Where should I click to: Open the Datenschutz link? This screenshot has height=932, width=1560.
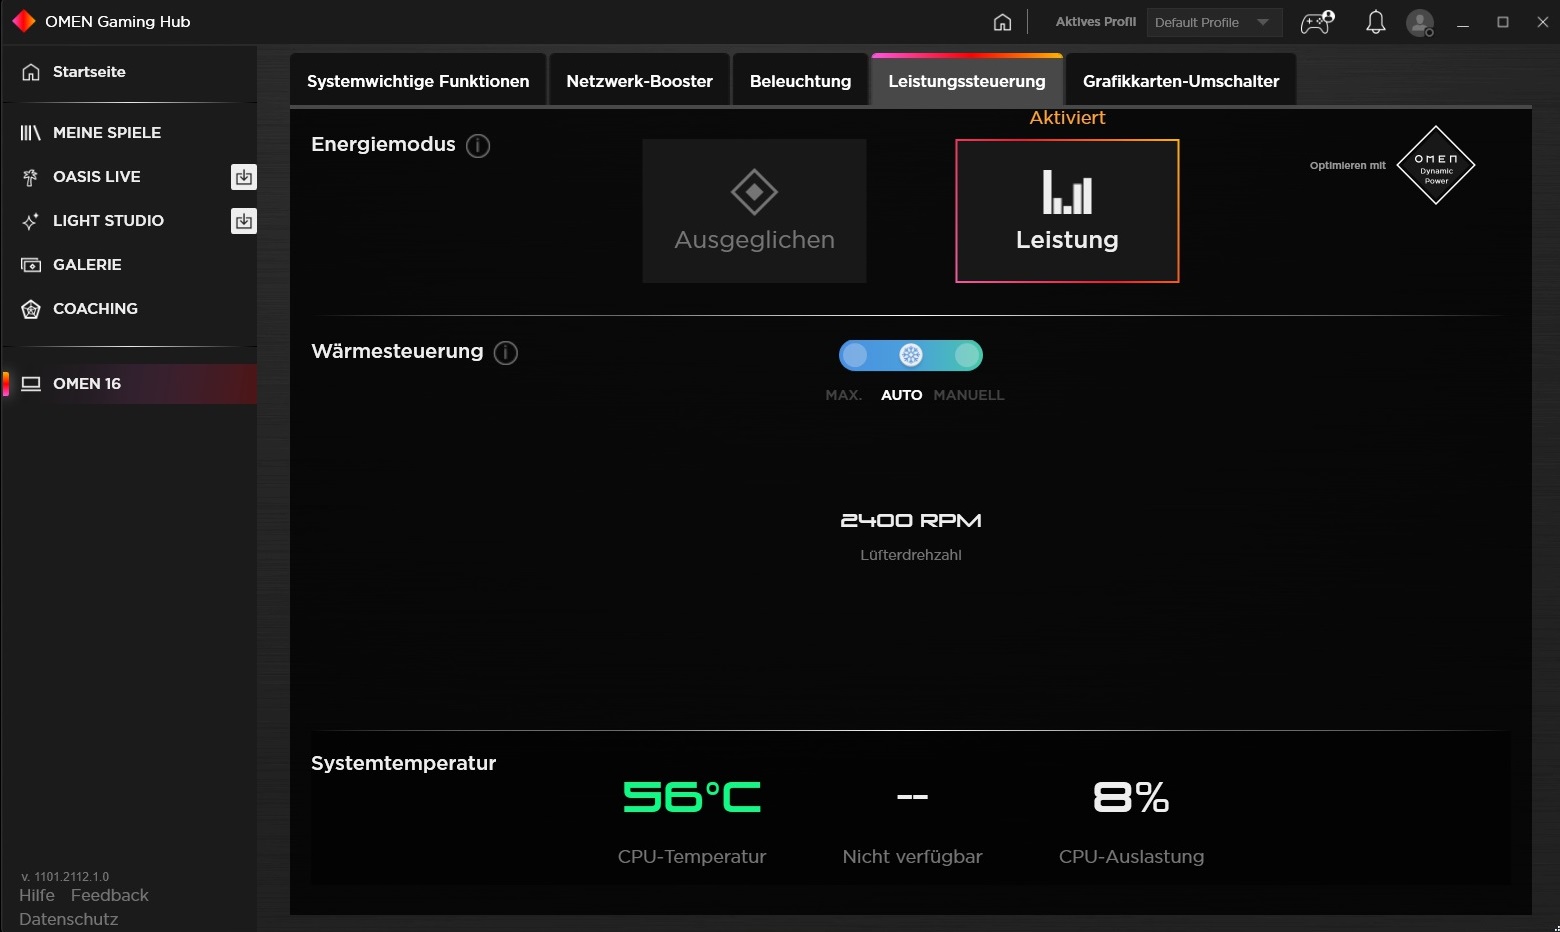(69, 919)
